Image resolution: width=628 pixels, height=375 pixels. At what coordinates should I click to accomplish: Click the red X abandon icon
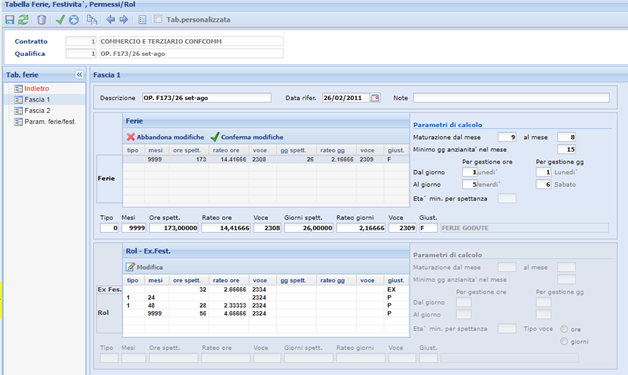pyautogui.click(x=131, y=137)
